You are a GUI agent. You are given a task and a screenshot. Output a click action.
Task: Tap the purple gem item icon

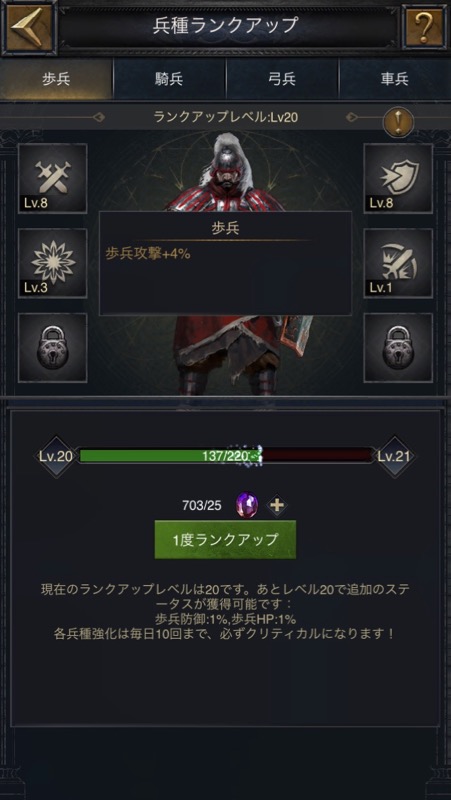tap(246, 506)
